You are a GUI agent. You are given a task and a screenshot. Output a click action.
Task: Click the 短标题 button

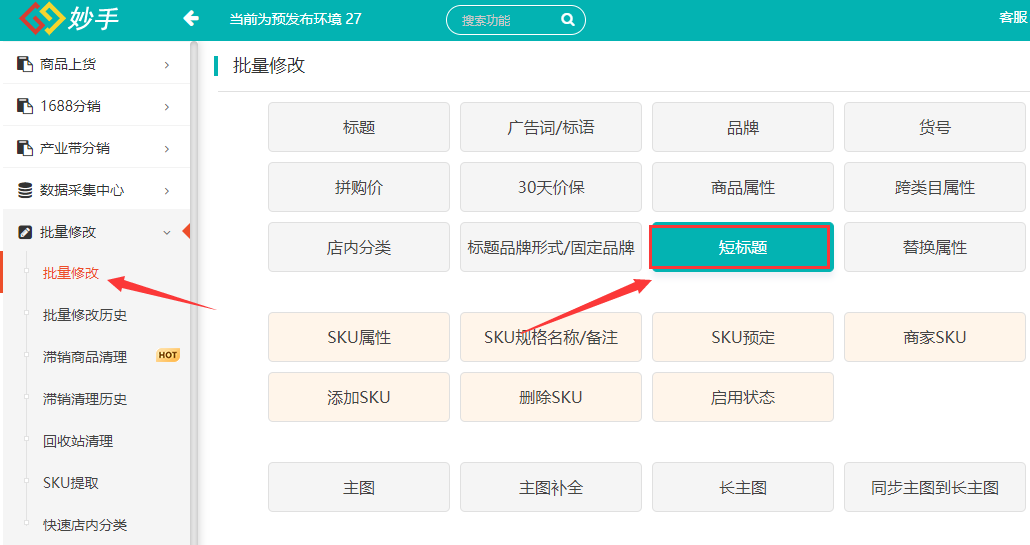click(742, 247)
